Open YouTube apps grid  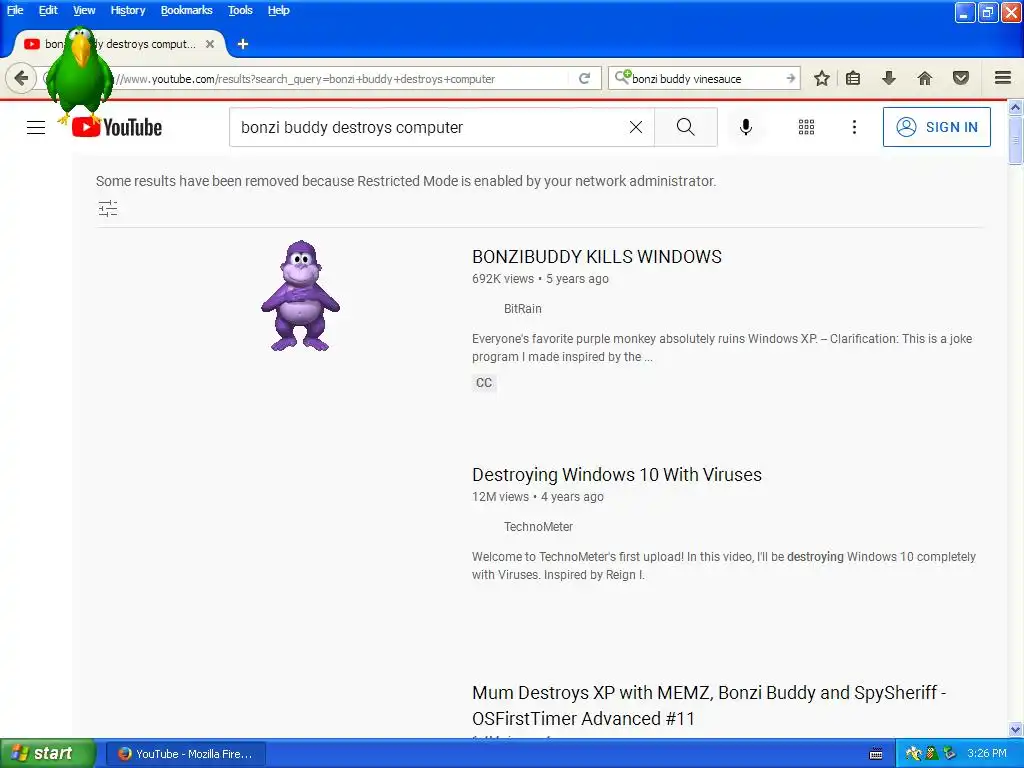pos(807,127)
